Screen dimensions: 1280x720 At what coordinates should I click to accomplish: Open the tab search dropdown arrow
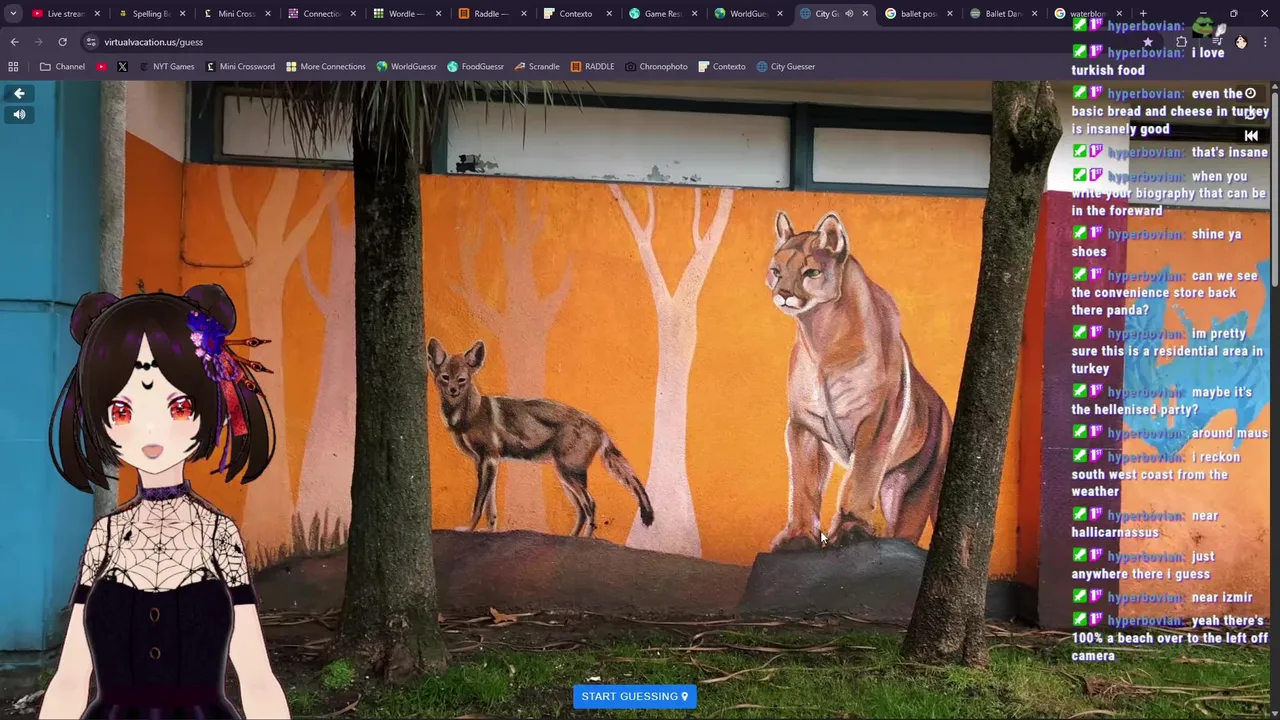(x=13, y=14)
